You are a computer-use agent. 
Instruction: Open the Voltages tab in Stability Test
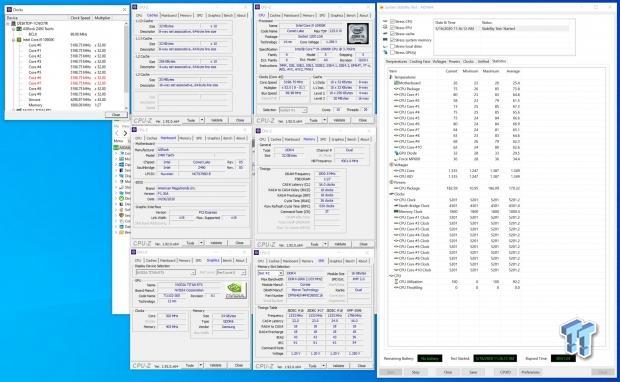click(439, 62)
